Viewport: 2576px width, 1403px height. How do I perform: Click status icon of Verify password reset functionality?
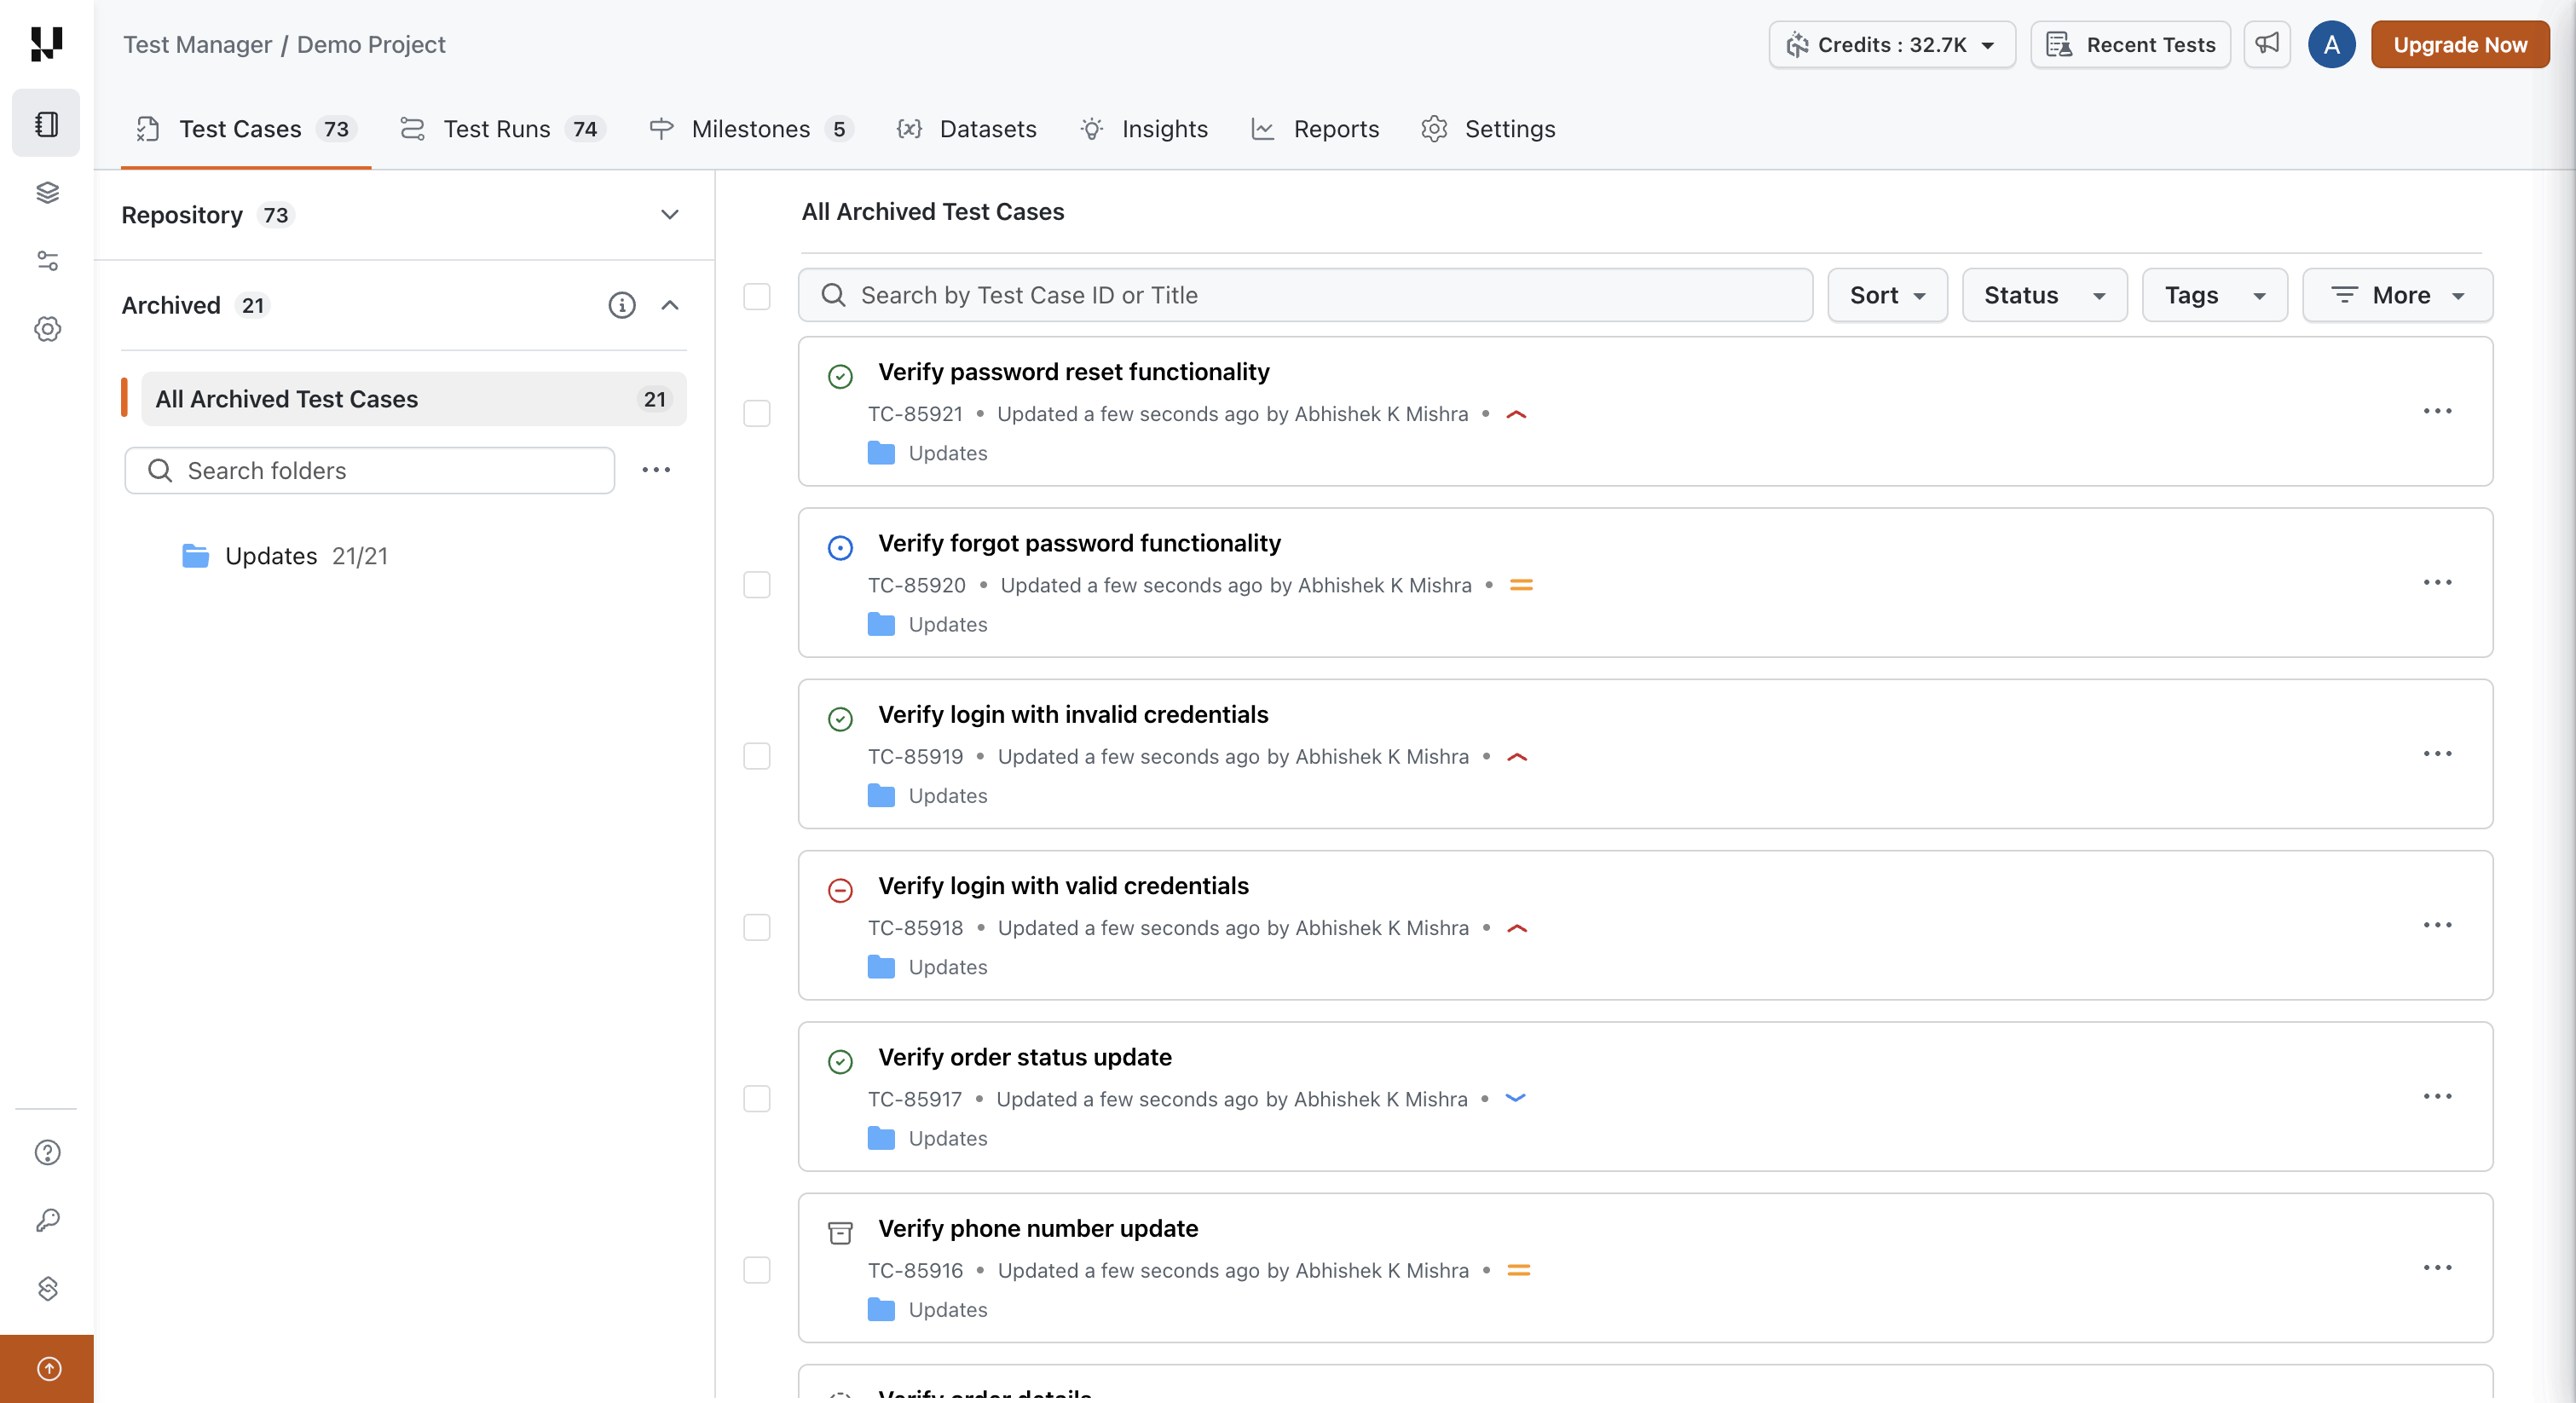tap(840, 376)
